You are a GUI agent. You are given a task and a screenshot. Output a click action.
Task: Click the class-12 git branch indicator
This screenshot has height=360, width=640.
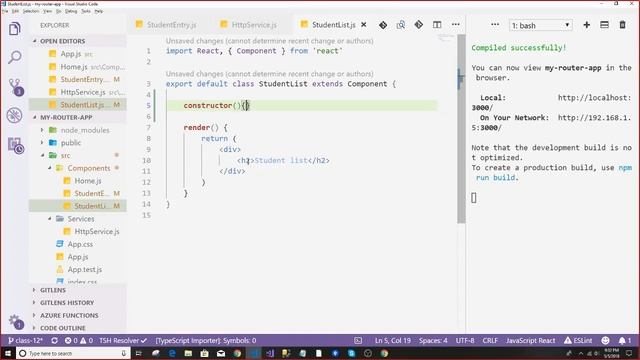26,340
